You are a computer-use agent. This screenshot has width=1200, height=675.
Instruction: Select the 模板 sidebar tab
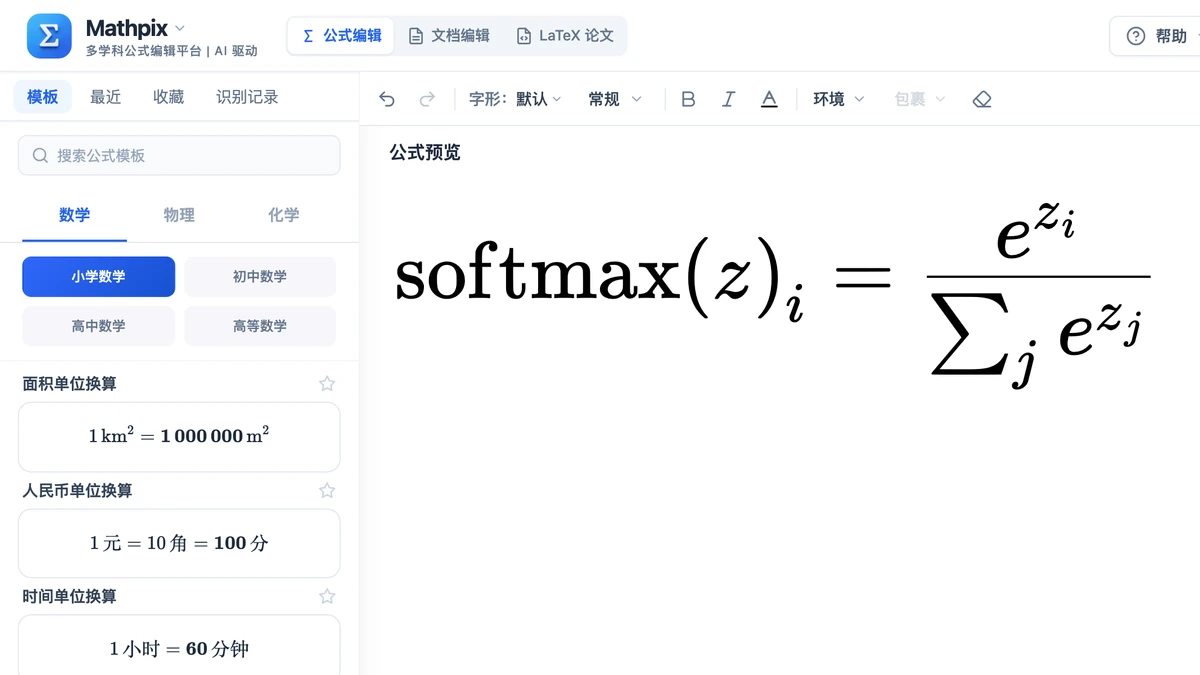[x=43, y=97]
